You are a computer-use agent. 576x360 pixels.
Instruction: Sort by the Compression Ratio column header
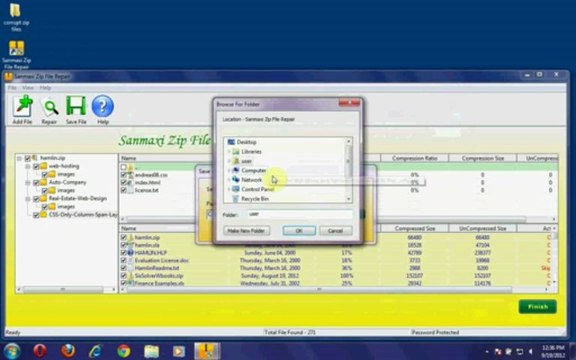(414, 158)
